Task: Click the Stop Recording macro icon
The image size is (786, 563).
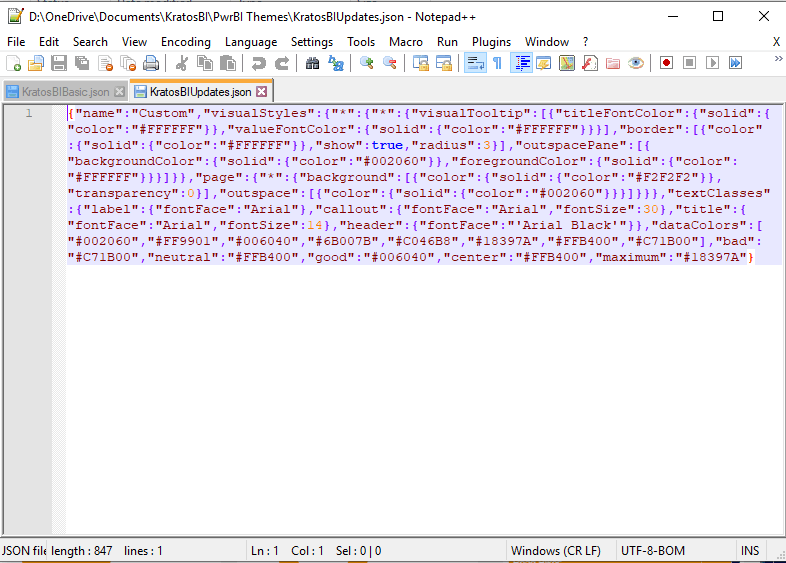Action: 689,63
